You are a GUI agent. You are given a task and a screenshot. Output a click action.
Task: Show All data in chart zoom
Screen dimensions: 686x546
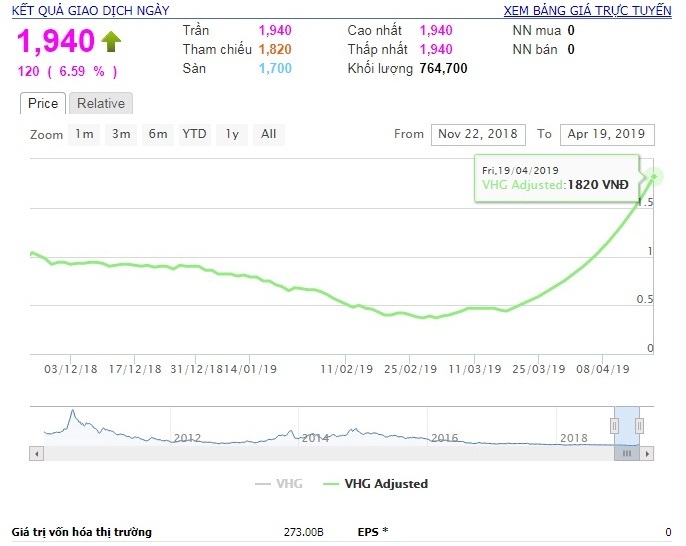coord(268,134)
